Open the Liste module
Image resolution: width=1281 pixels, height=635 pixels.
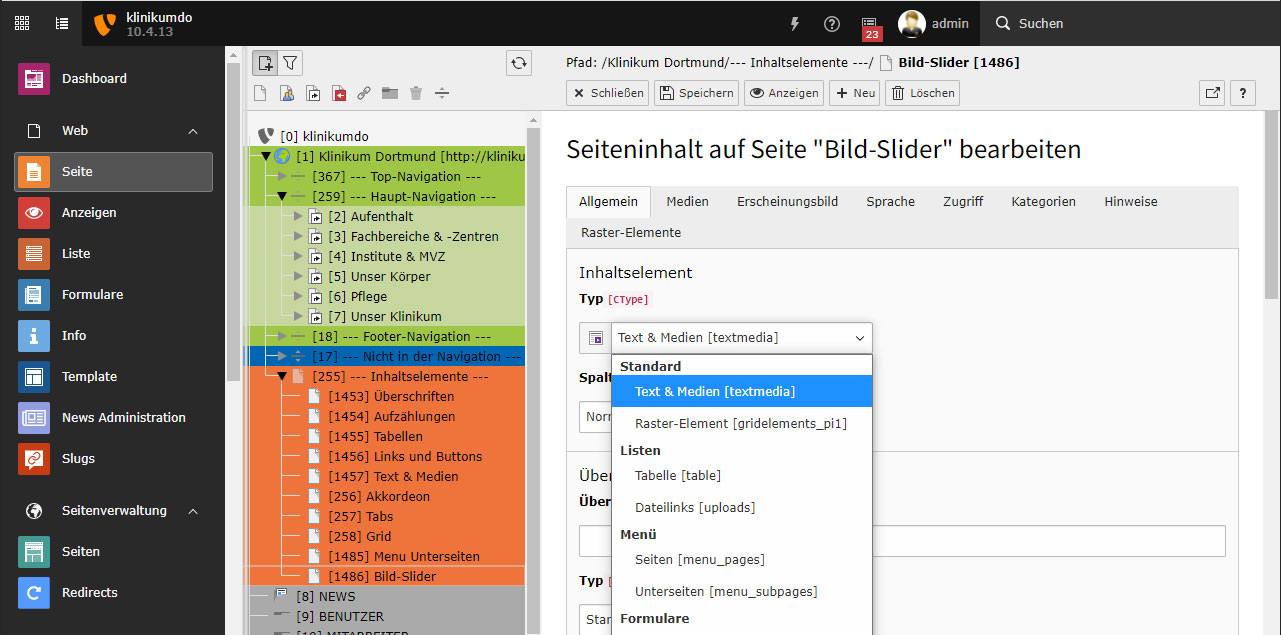(x=113, y=253)
